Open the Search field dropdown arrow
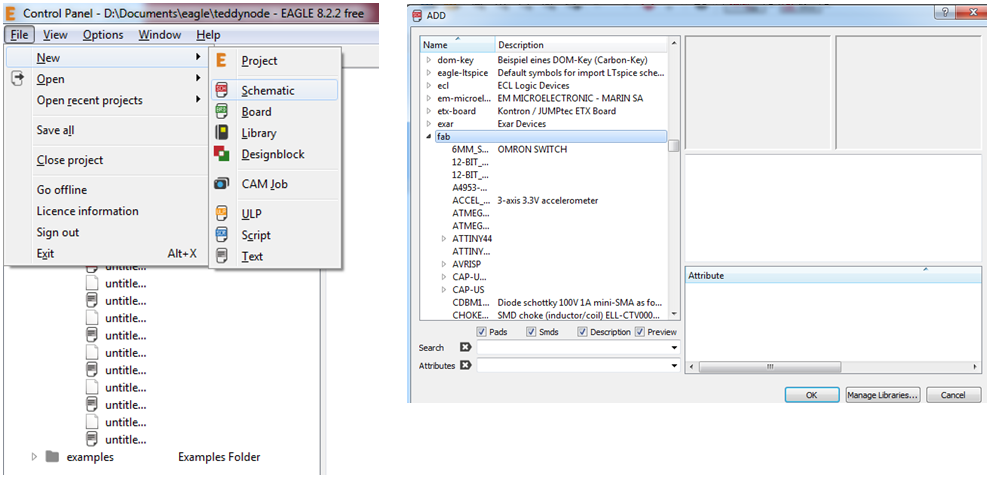987x486 pixels. click(x=674, y=348)
